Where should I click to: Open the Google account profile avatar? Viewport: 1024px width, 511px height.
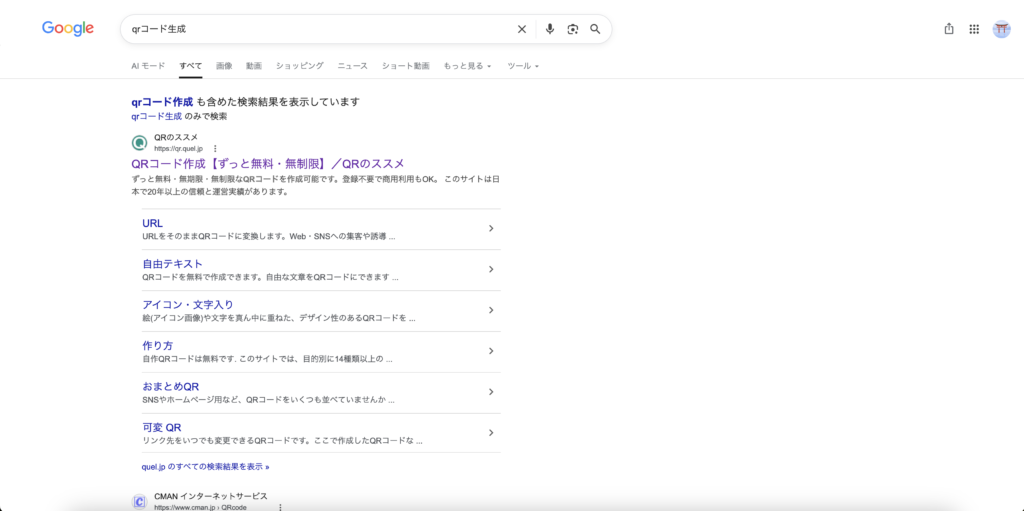[1001, 29]
